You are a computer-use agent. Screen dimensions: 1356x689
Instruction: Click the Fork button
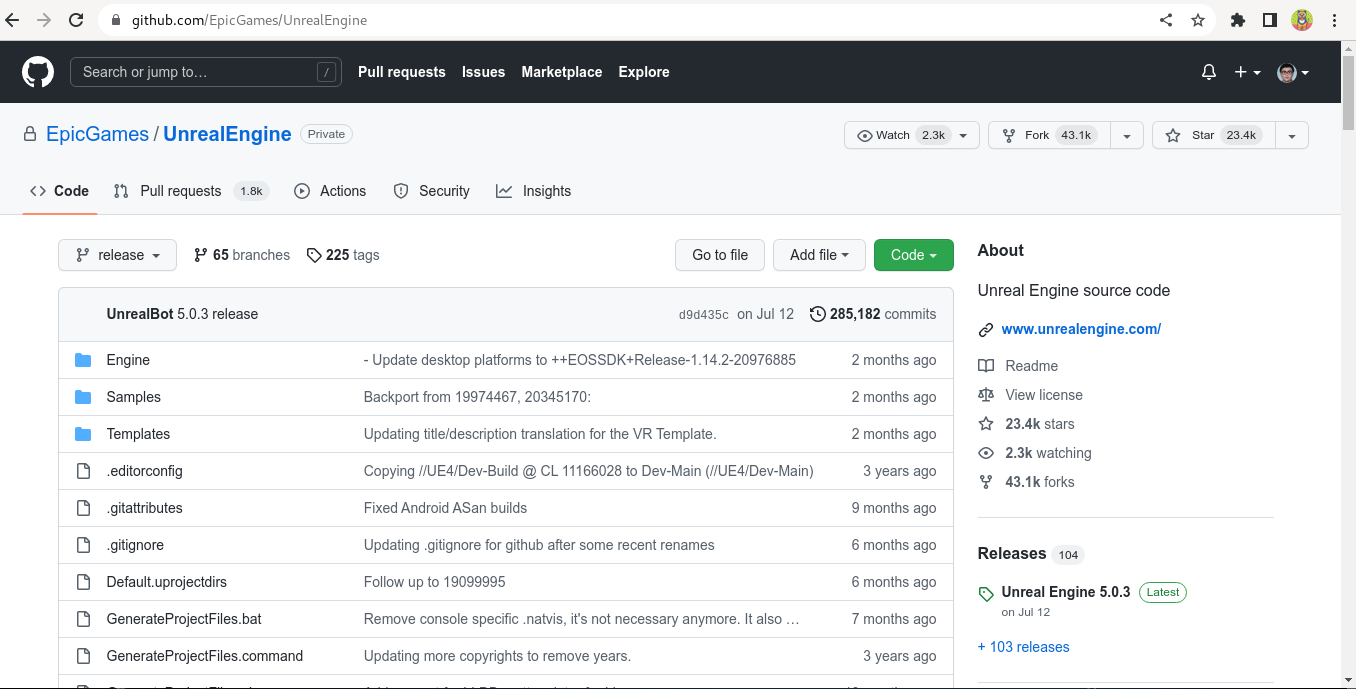tap(1049, 135)
